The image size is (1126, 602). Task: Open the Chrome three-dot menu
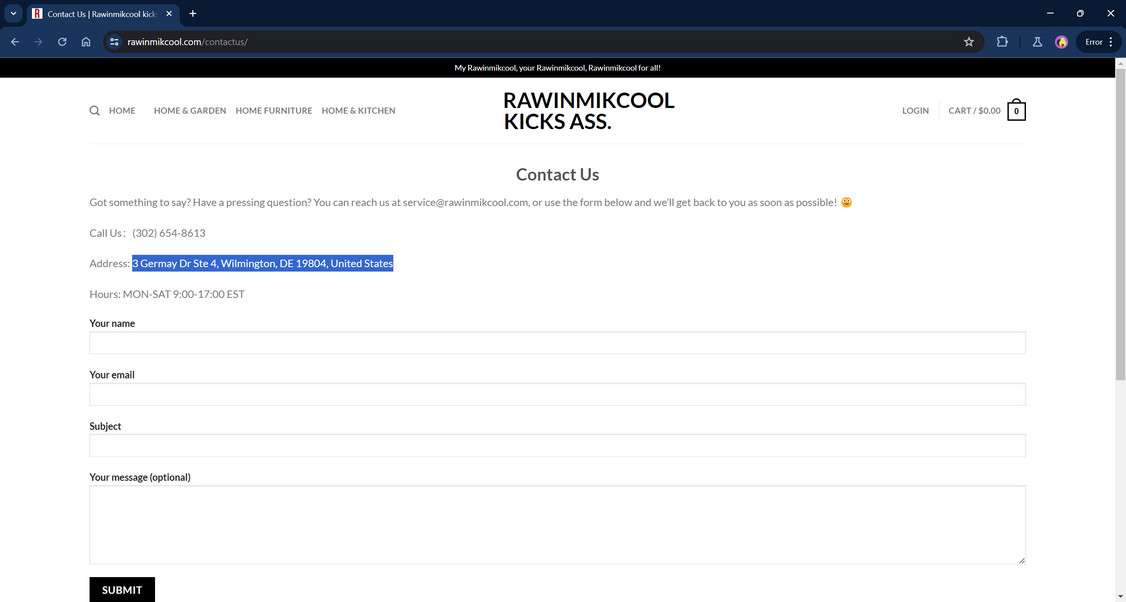coord(1110,42)
